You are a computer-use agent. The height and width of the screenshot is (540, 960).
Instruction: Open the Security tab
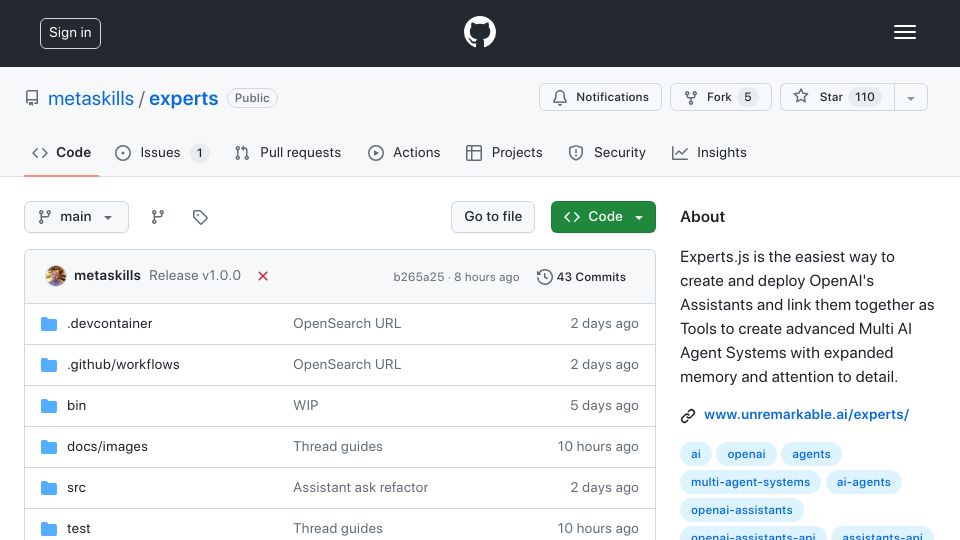click(607, 152)
